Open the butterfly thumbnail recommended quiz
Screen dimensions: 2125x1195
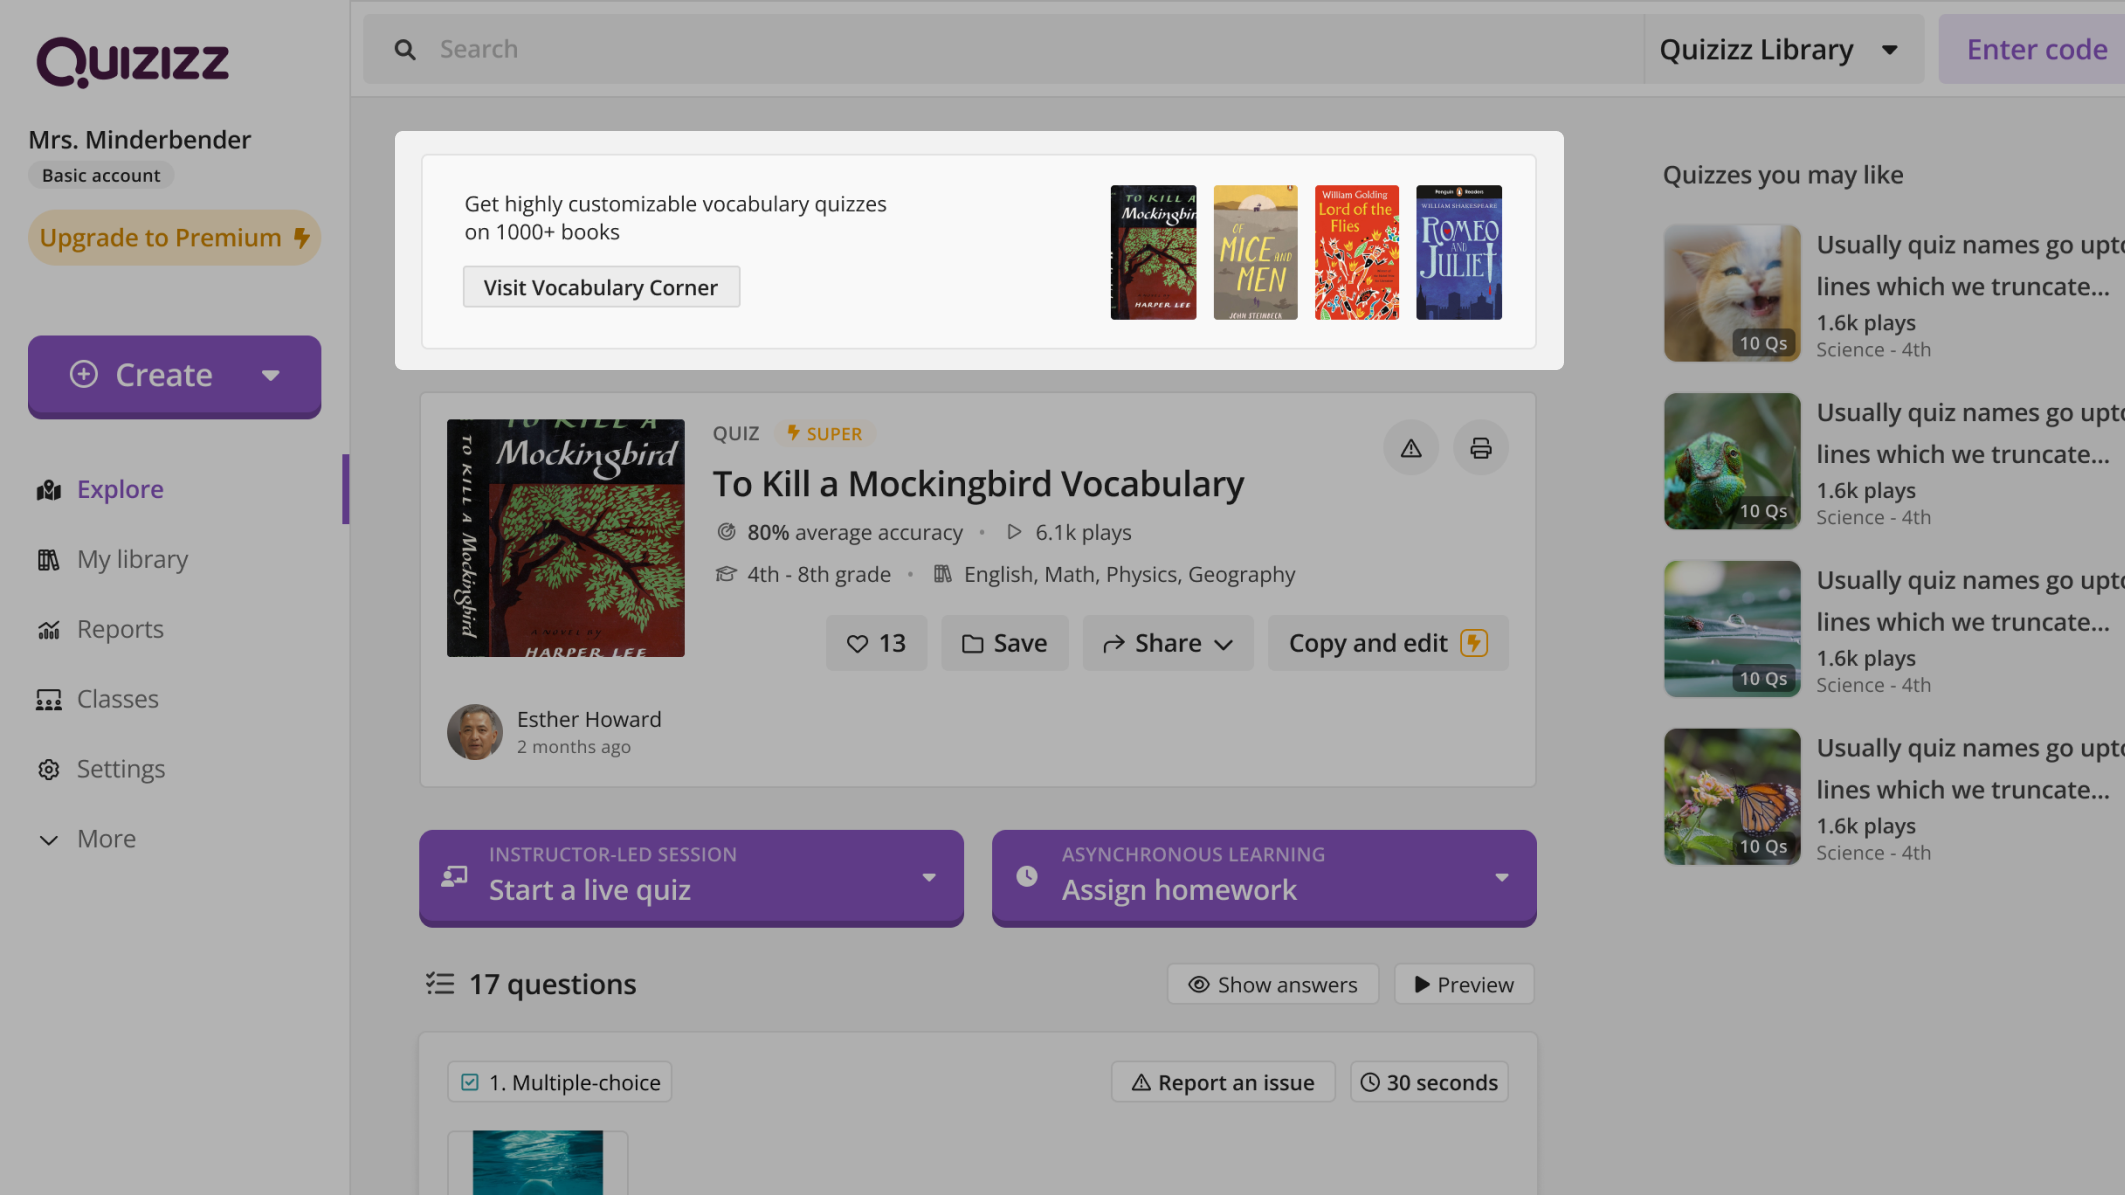pos(1732,797)
